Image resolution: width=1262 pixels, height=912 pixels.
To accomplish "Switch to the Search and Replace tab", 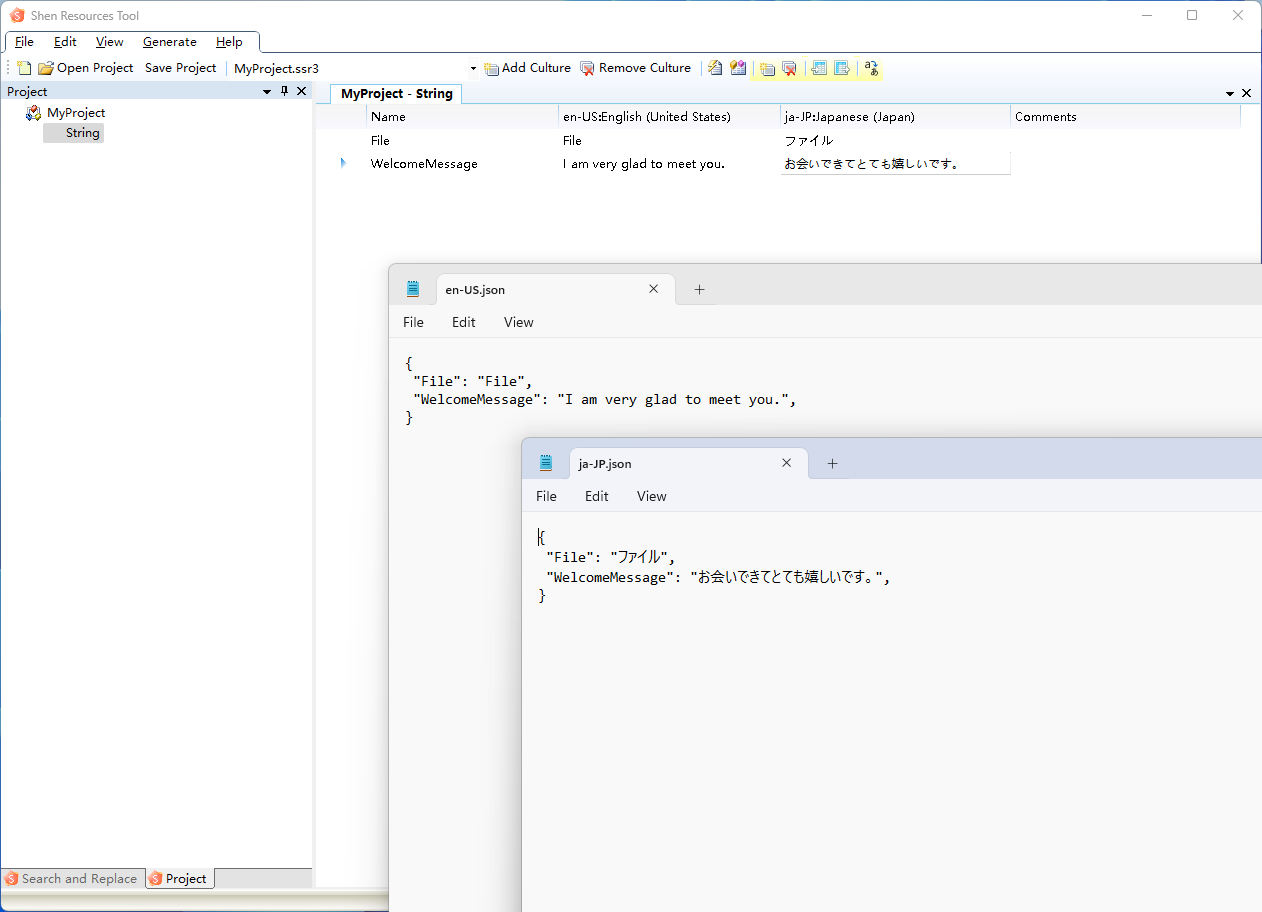I will [71, 878].
